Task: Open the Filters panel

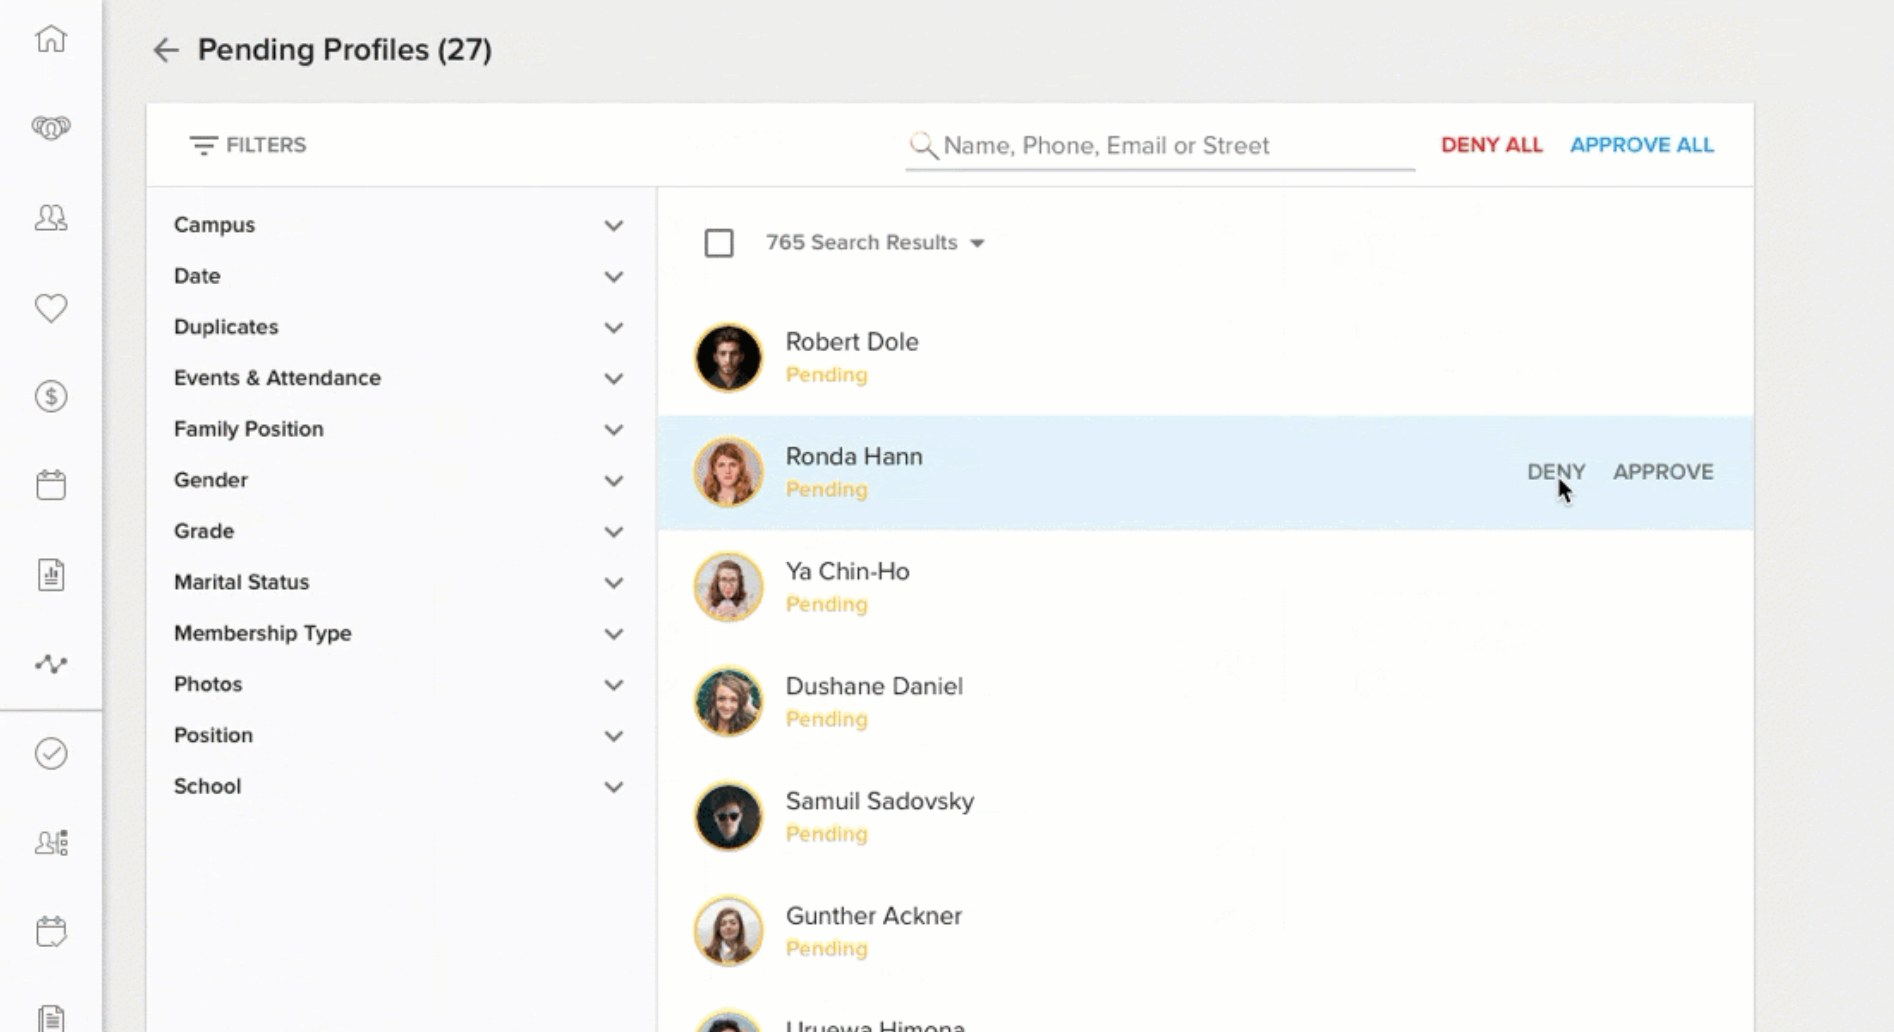Action: pos(246,145)
